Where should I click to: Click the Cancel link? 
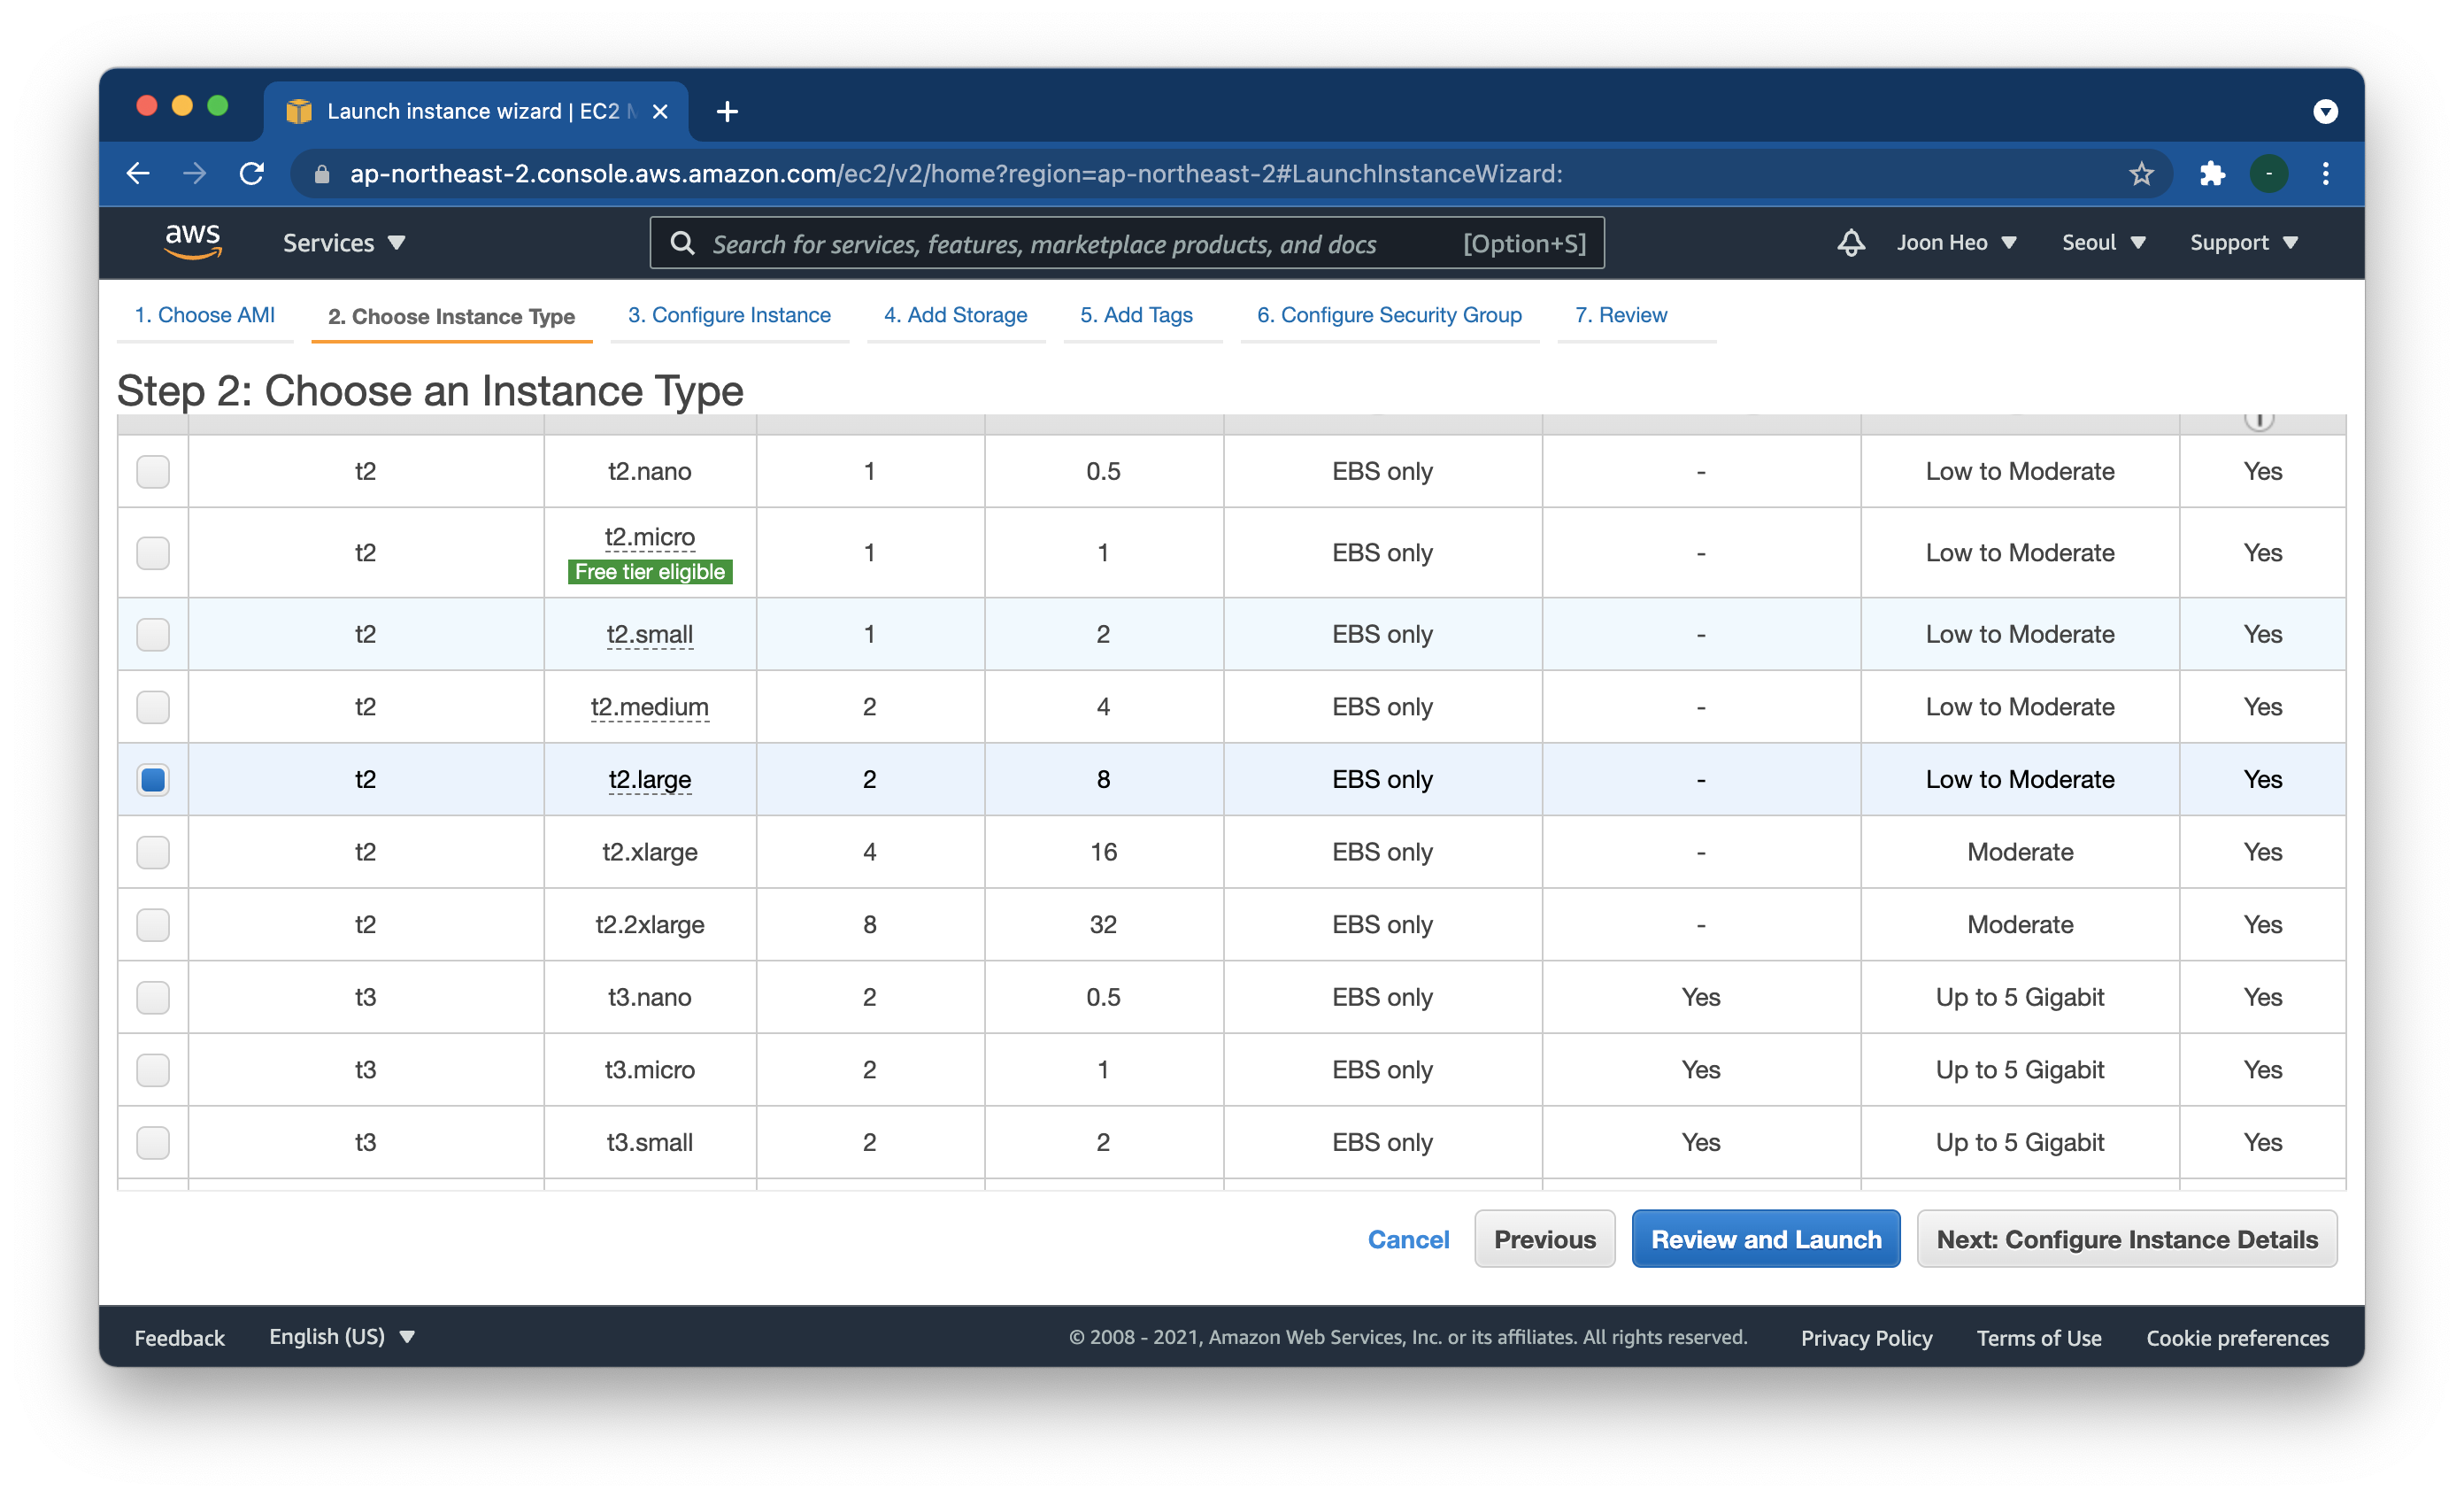1407,1239
